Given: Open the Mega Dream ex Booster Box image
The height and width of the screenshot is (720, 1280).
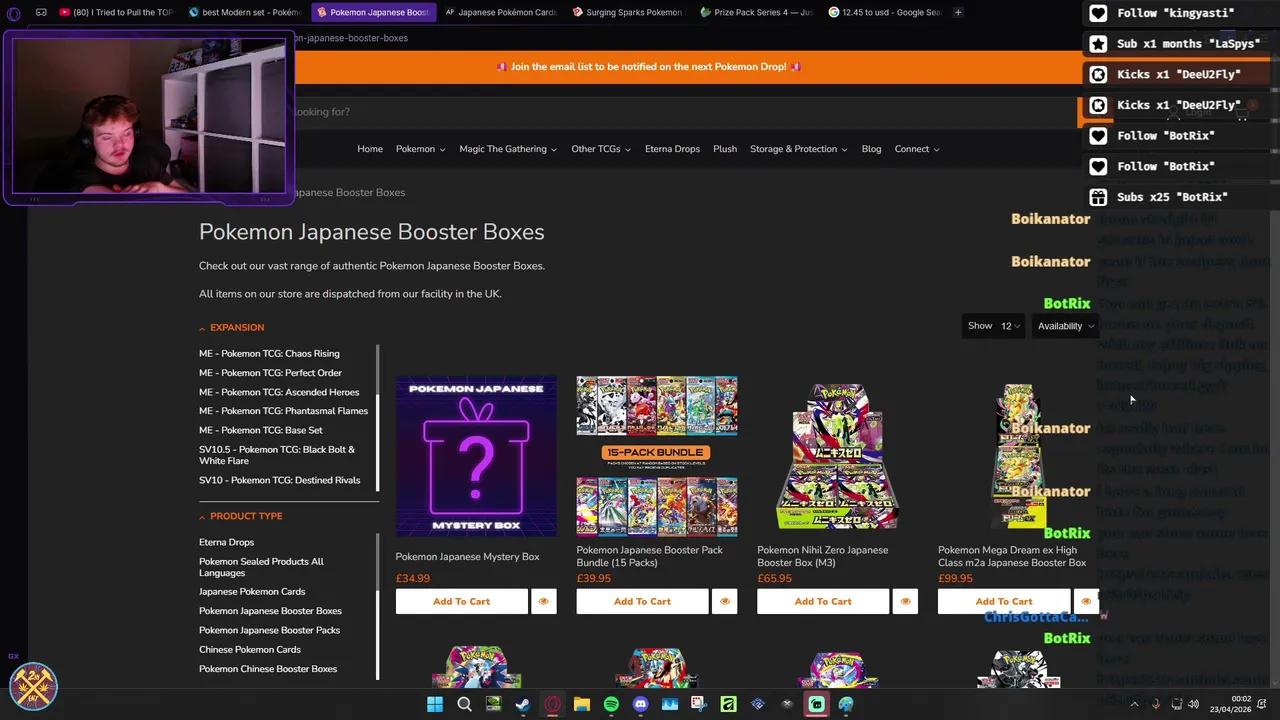Looking at the screenshot, I should 1019,456.
